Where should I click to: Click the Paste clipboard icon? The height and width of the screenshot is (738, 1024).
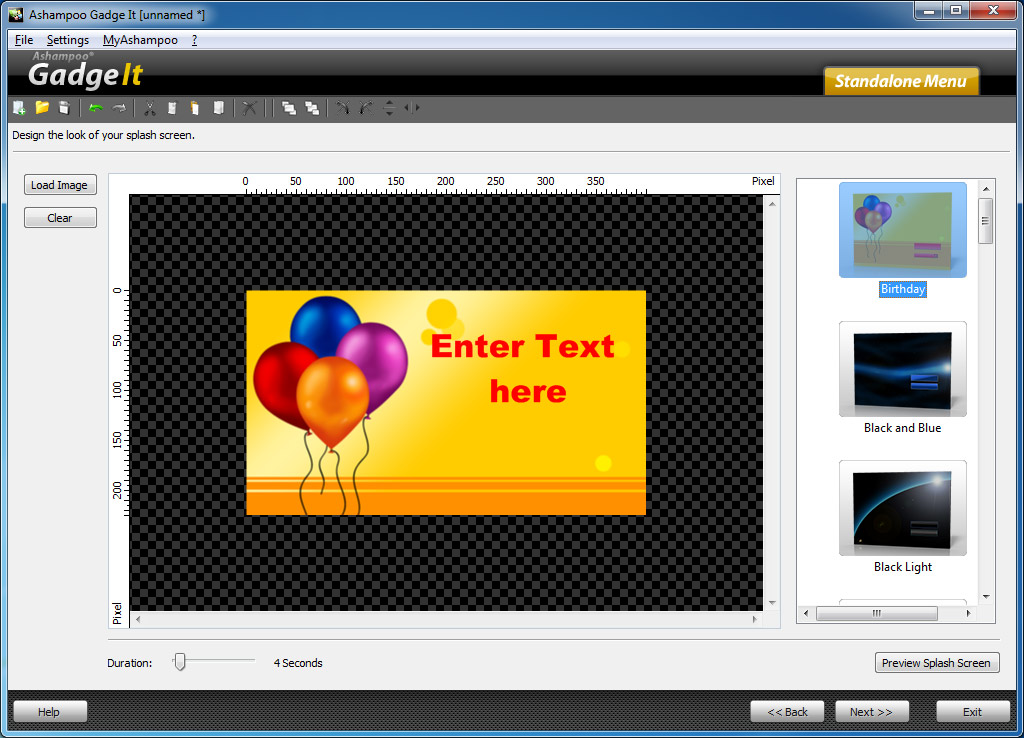(195, 108)
